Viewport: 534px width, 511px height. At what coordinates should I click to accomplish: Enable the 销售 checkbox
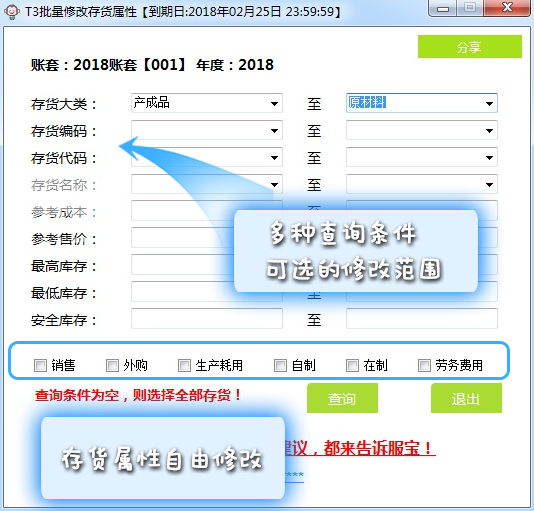pos(40,366)
